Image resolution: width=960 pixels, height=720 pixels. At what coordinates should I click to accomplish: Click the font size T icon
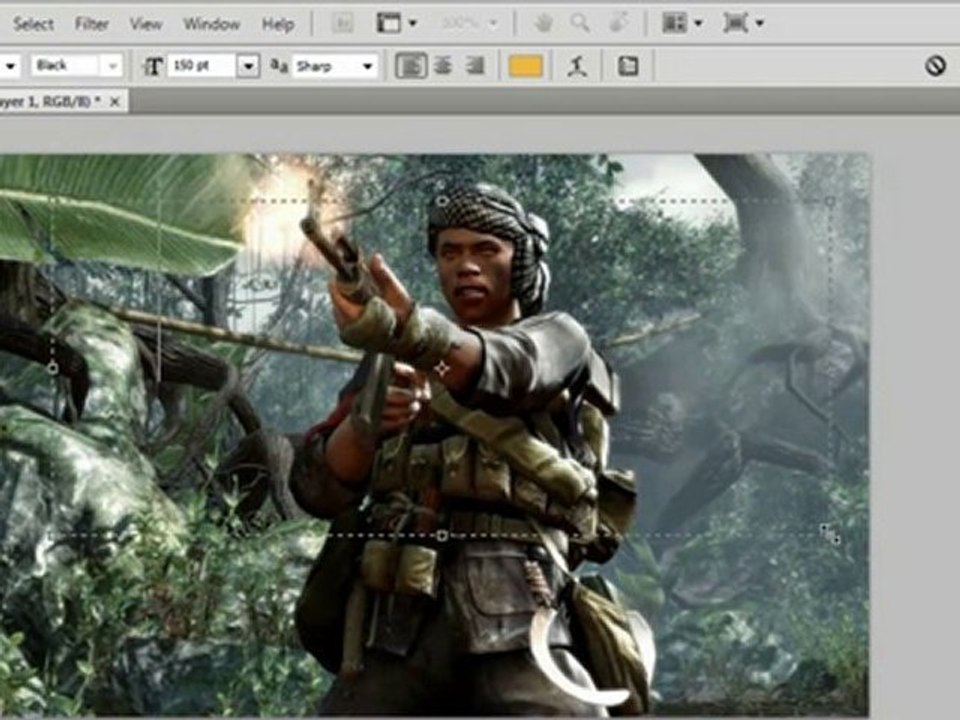(x=153, y=66)
